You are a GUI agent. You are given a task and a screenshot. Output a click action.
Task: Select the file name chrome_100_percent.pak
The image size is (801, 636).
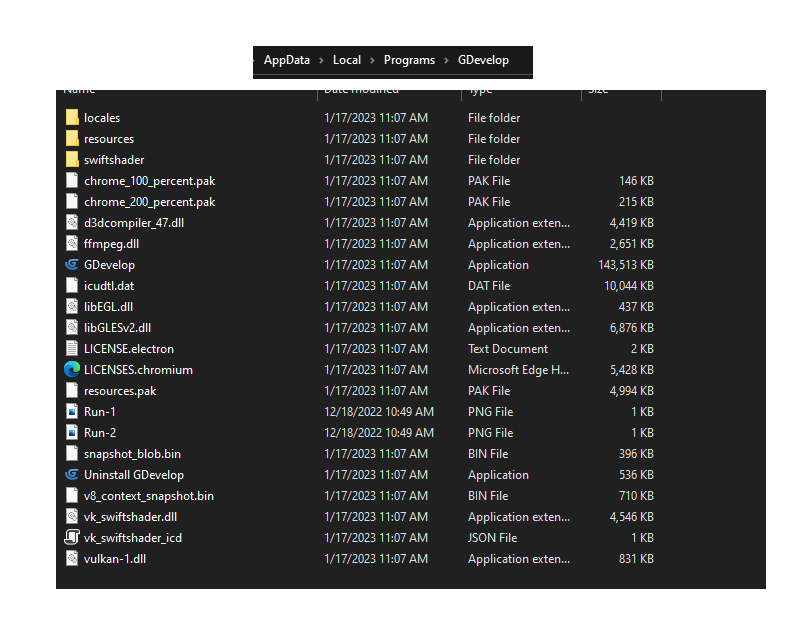149,181
